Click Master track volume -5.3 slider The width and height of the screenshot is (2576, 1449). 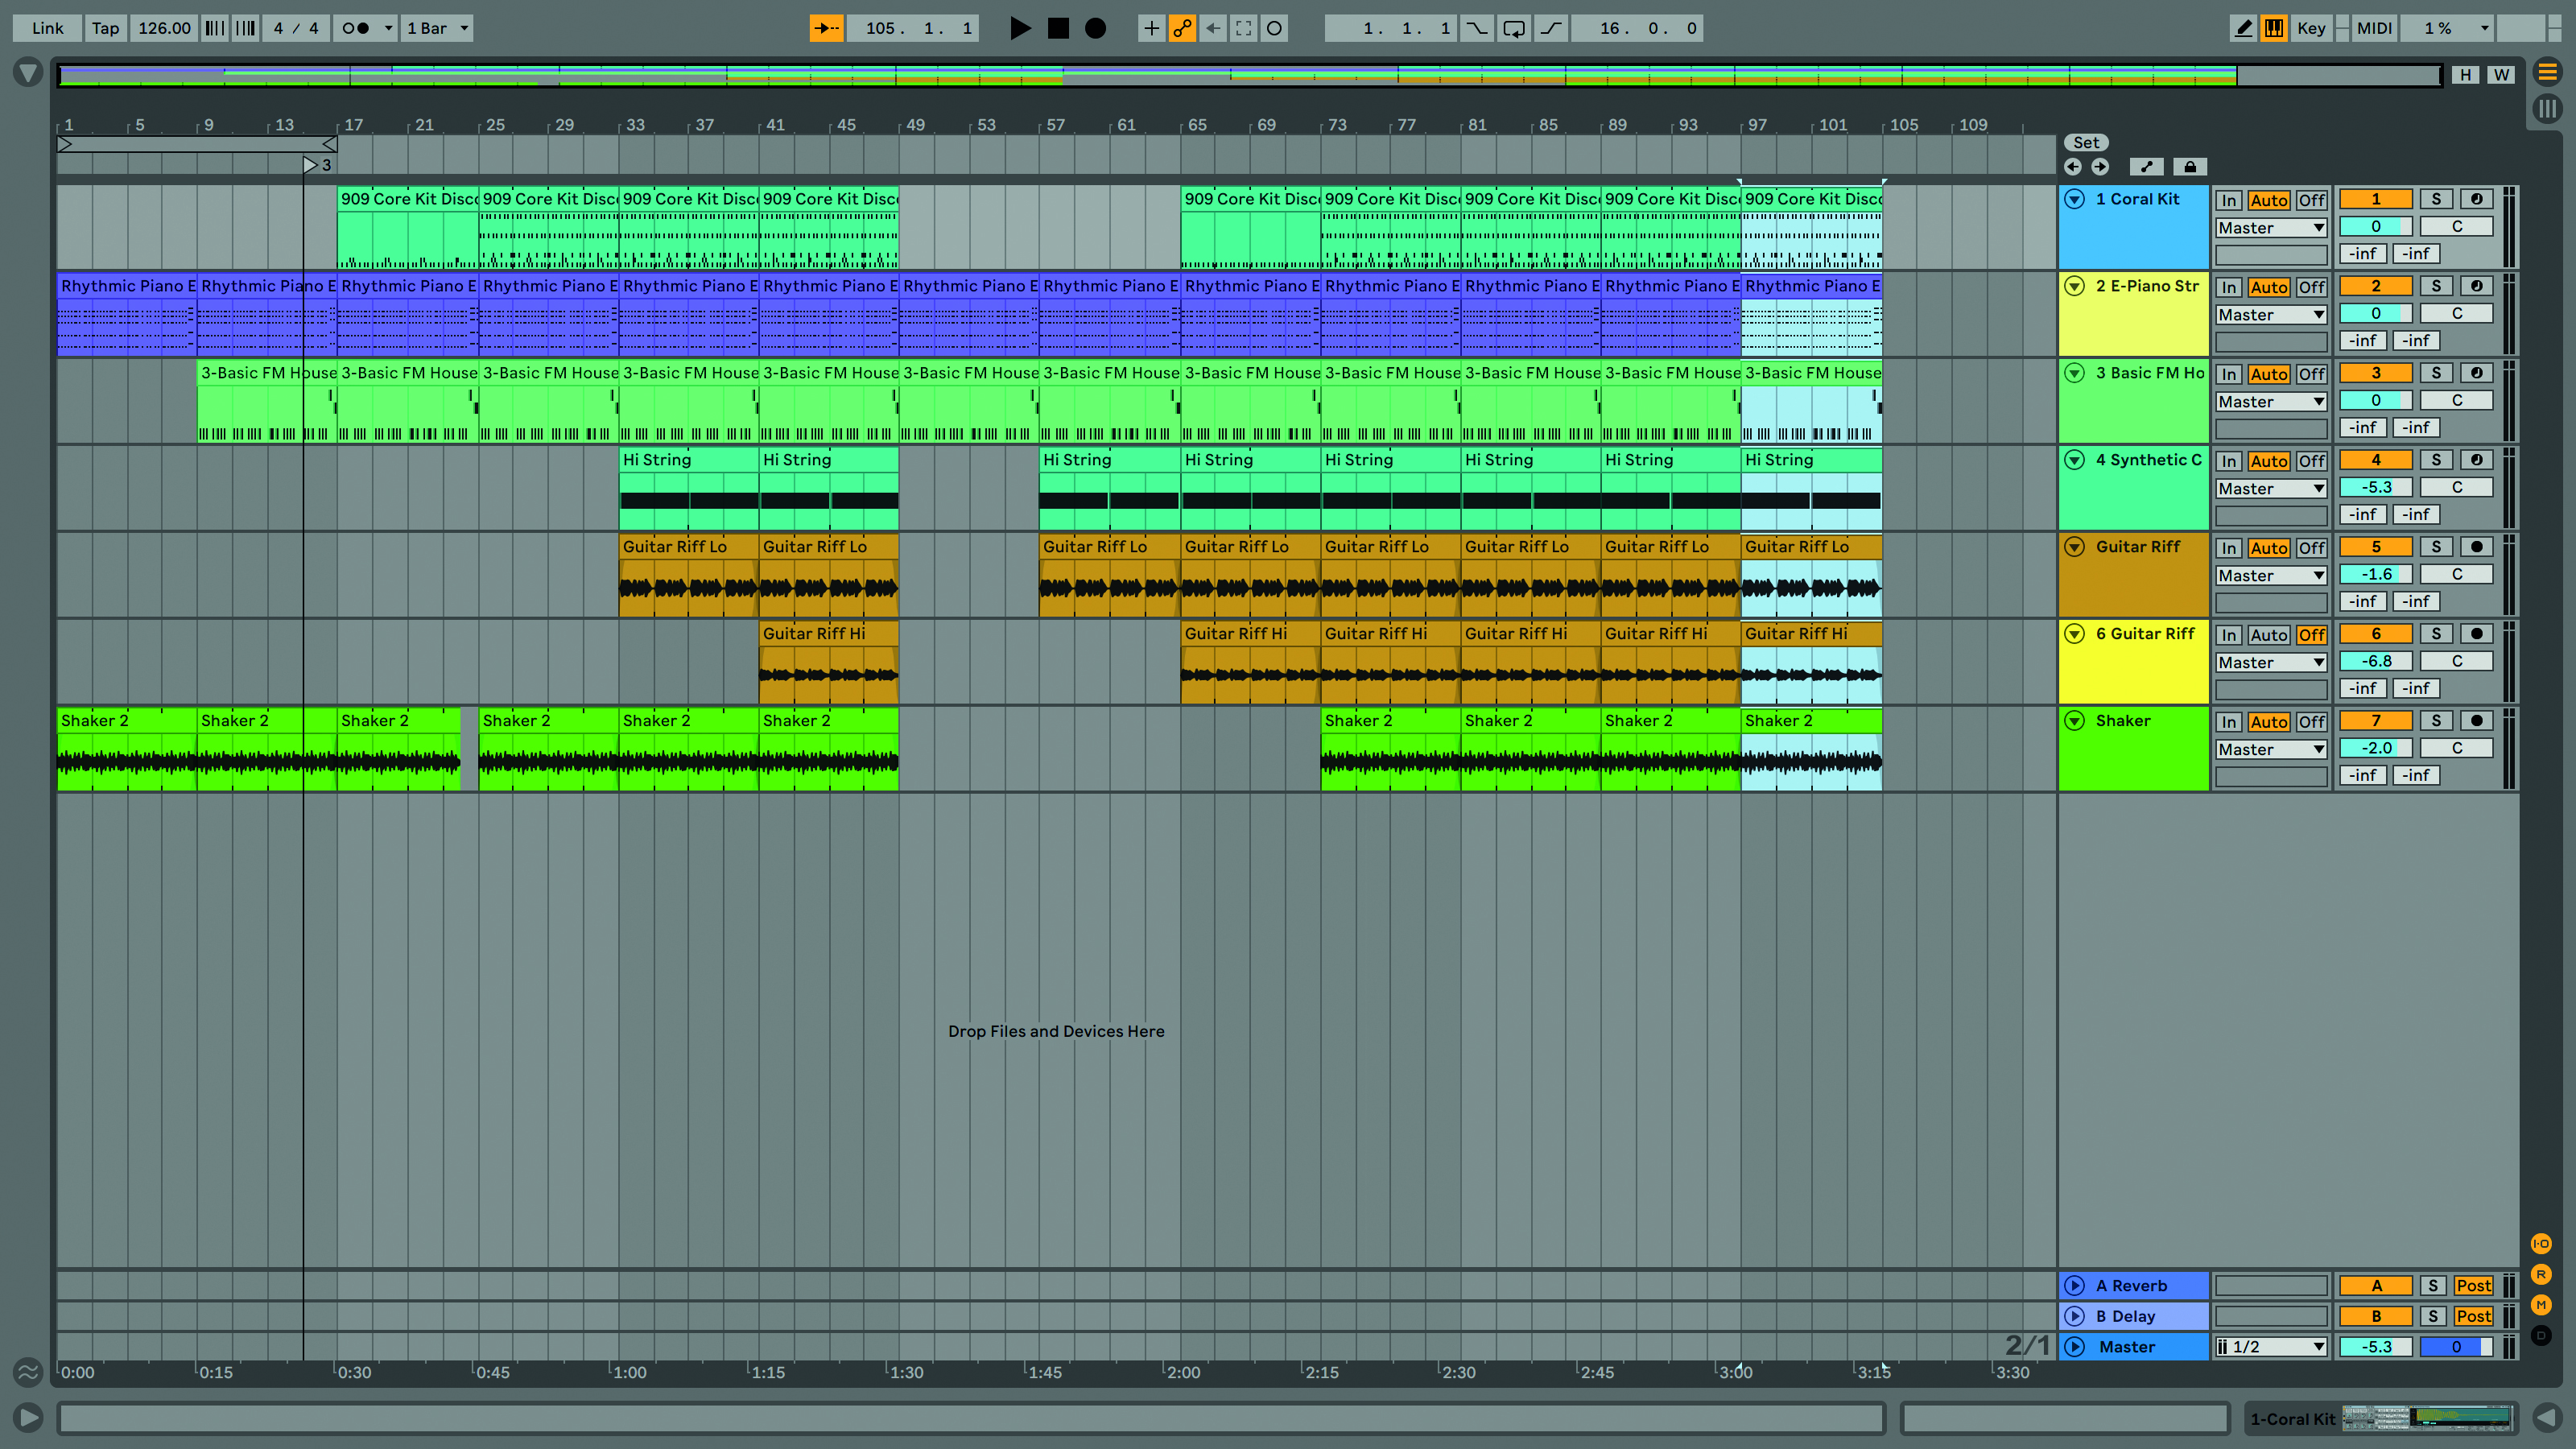coord(2376,1347)
